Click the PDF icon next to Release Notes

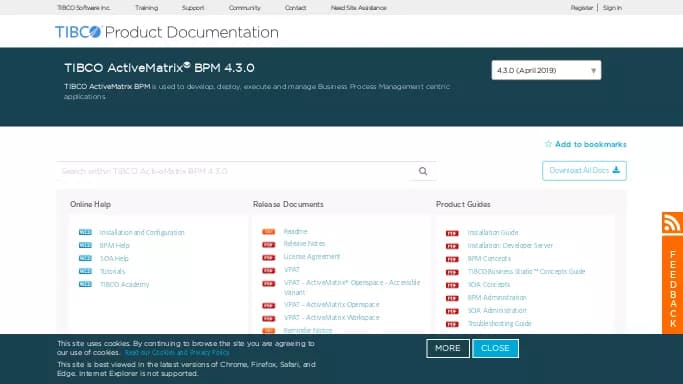pyautogui.click(x=269, y=245)
